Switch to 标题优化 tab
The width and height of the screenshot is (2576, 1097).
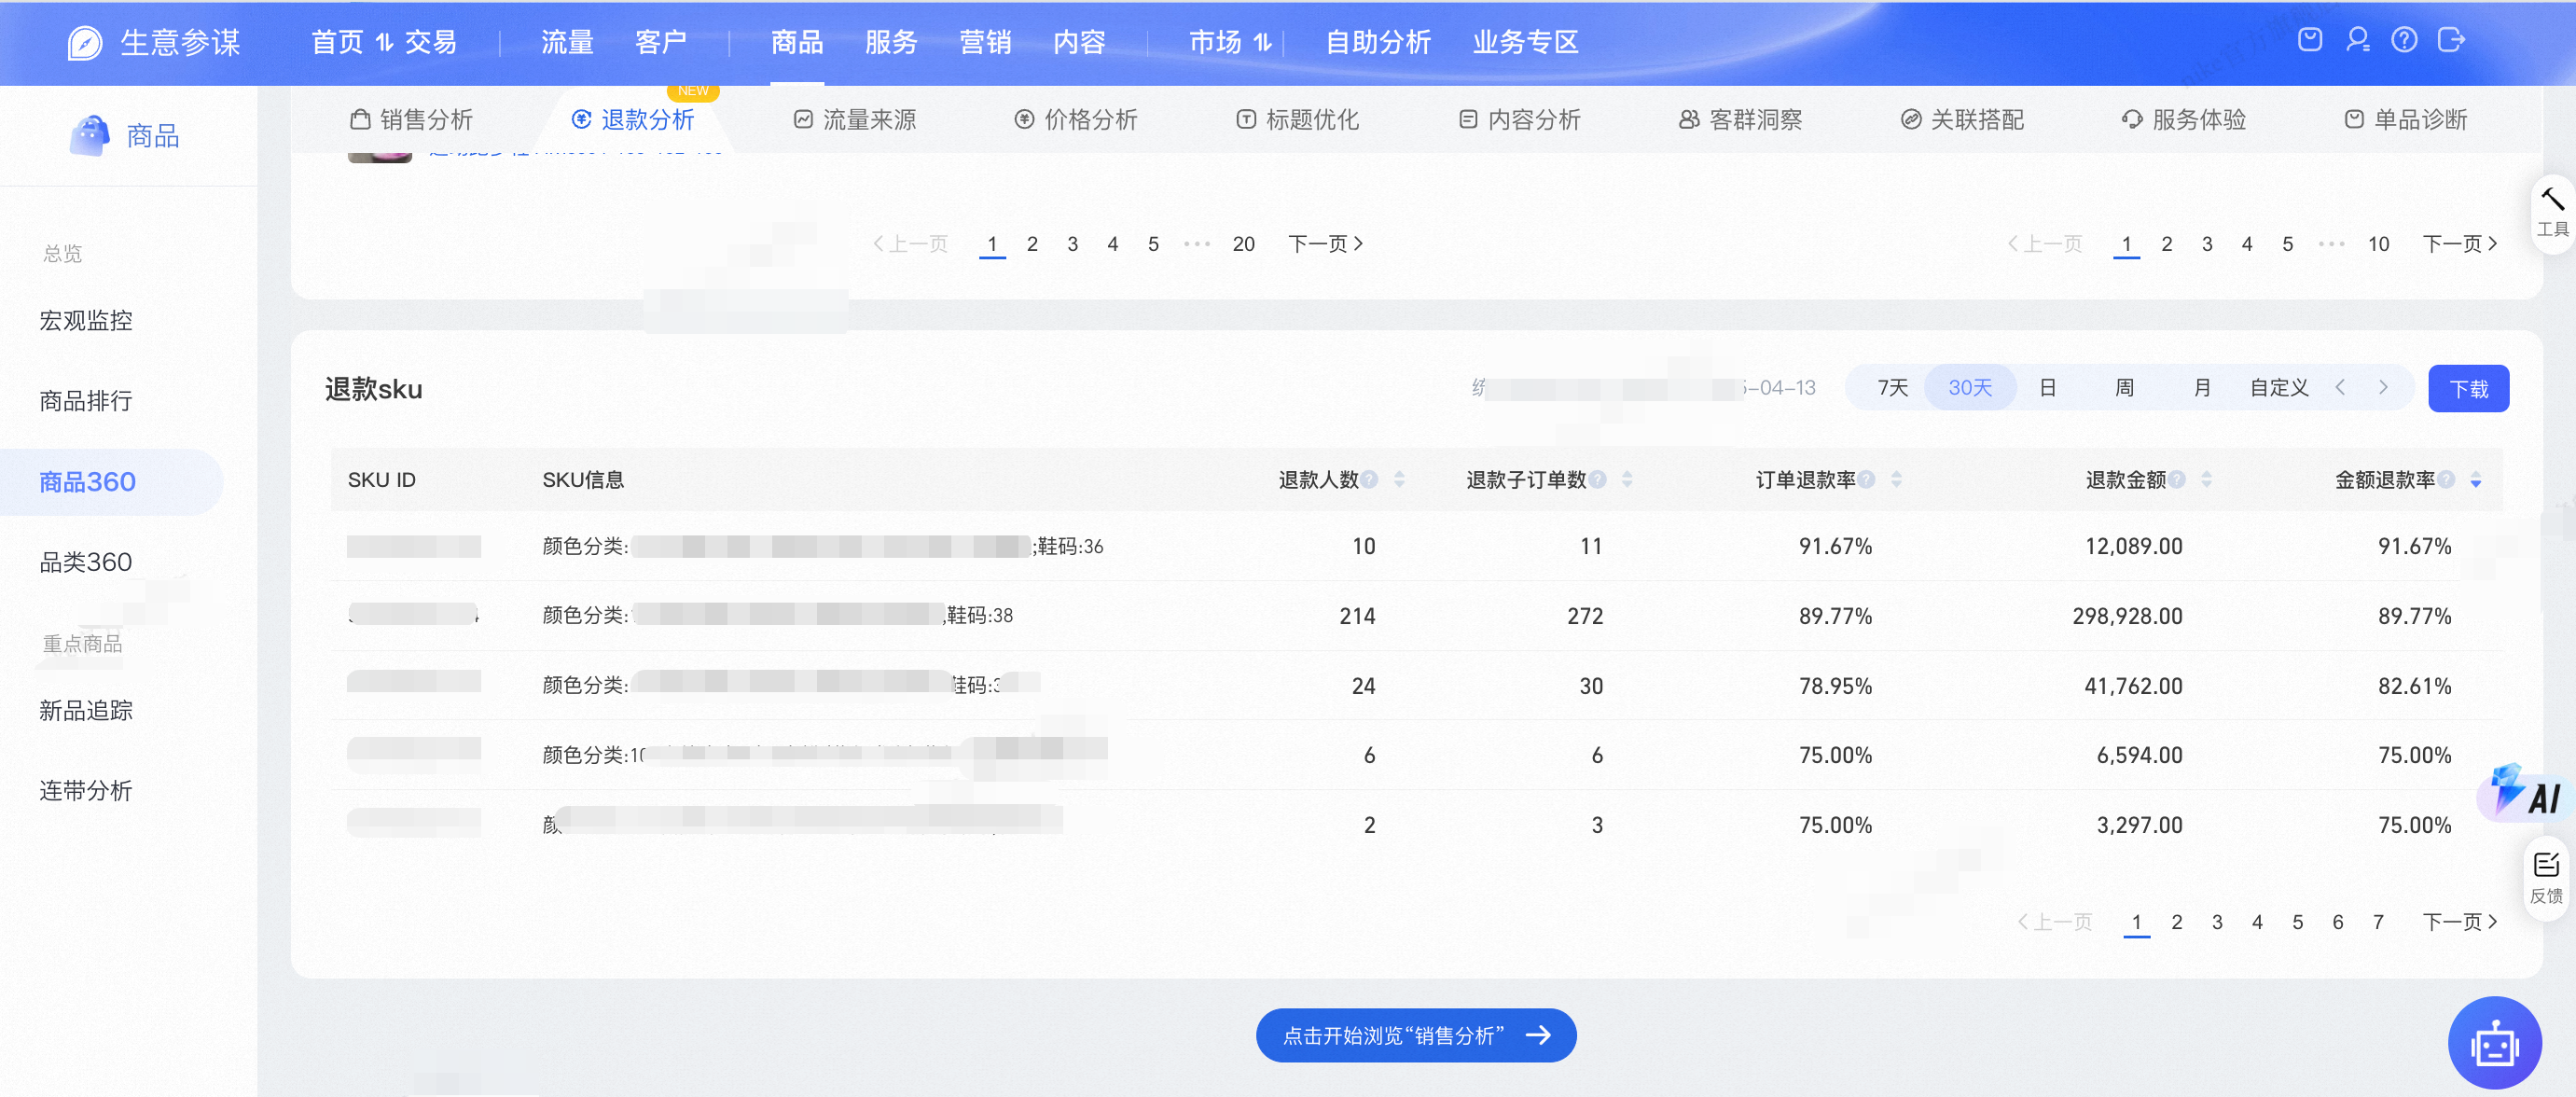(1298, 120)
